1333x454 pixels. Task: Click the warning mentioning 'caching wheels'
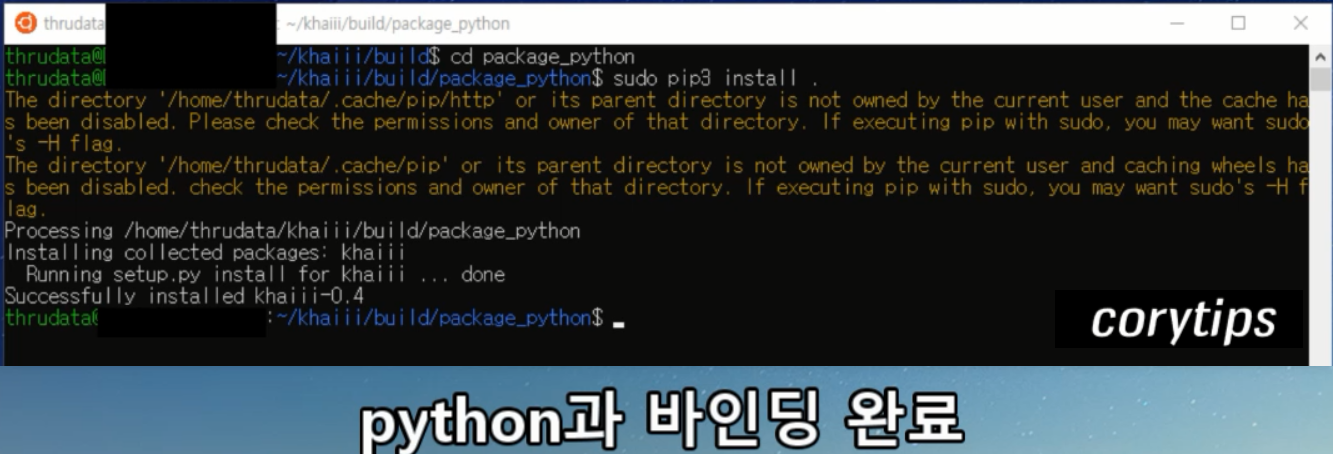tap(657, 187)
